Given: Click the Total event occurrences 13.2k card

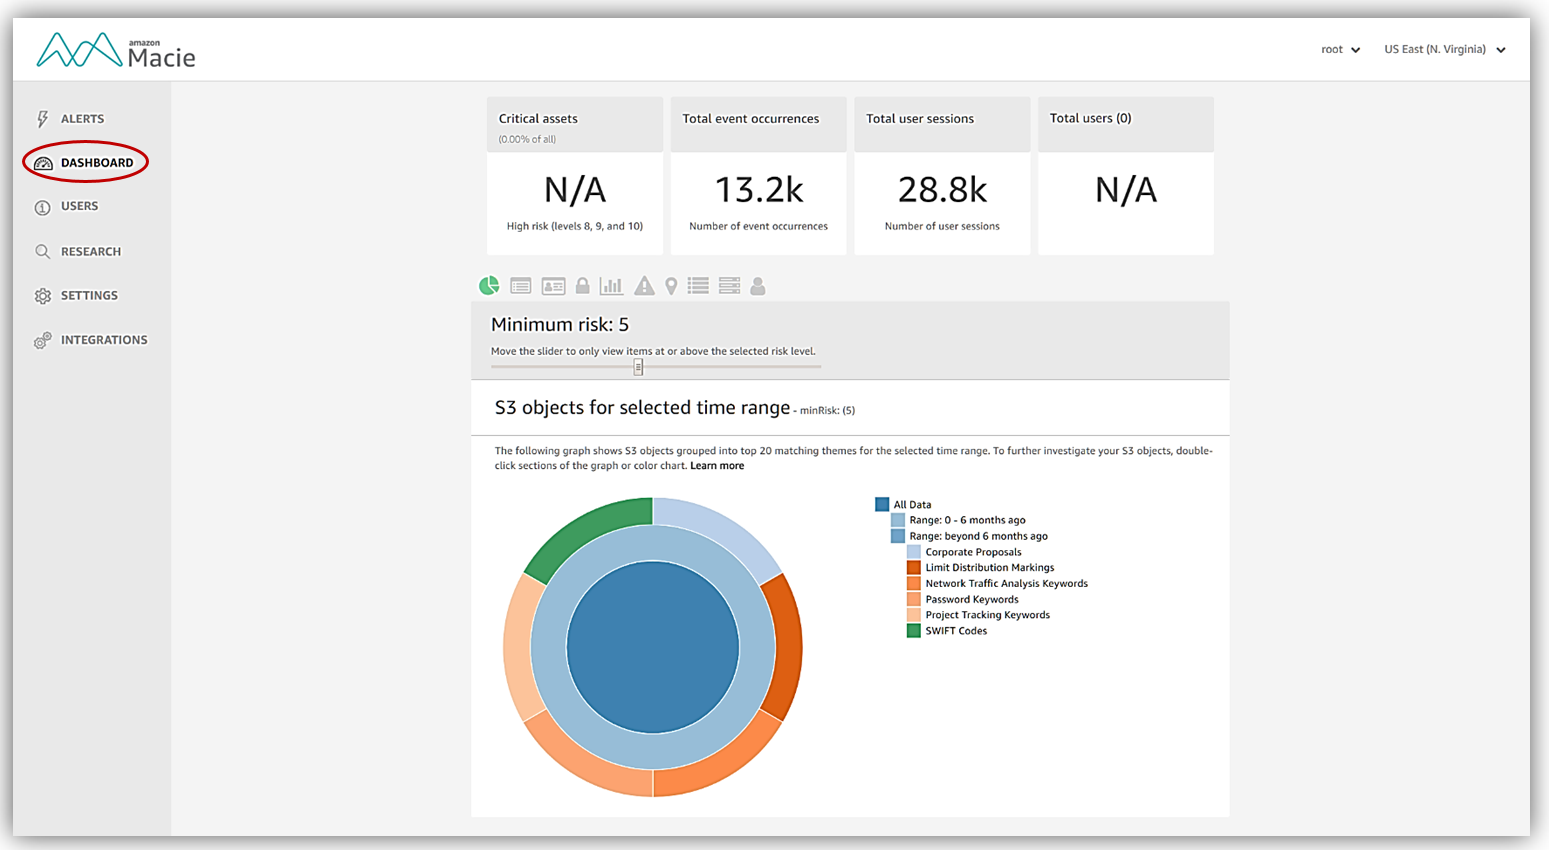Looking at the screenshot, I should coord(758,190).
